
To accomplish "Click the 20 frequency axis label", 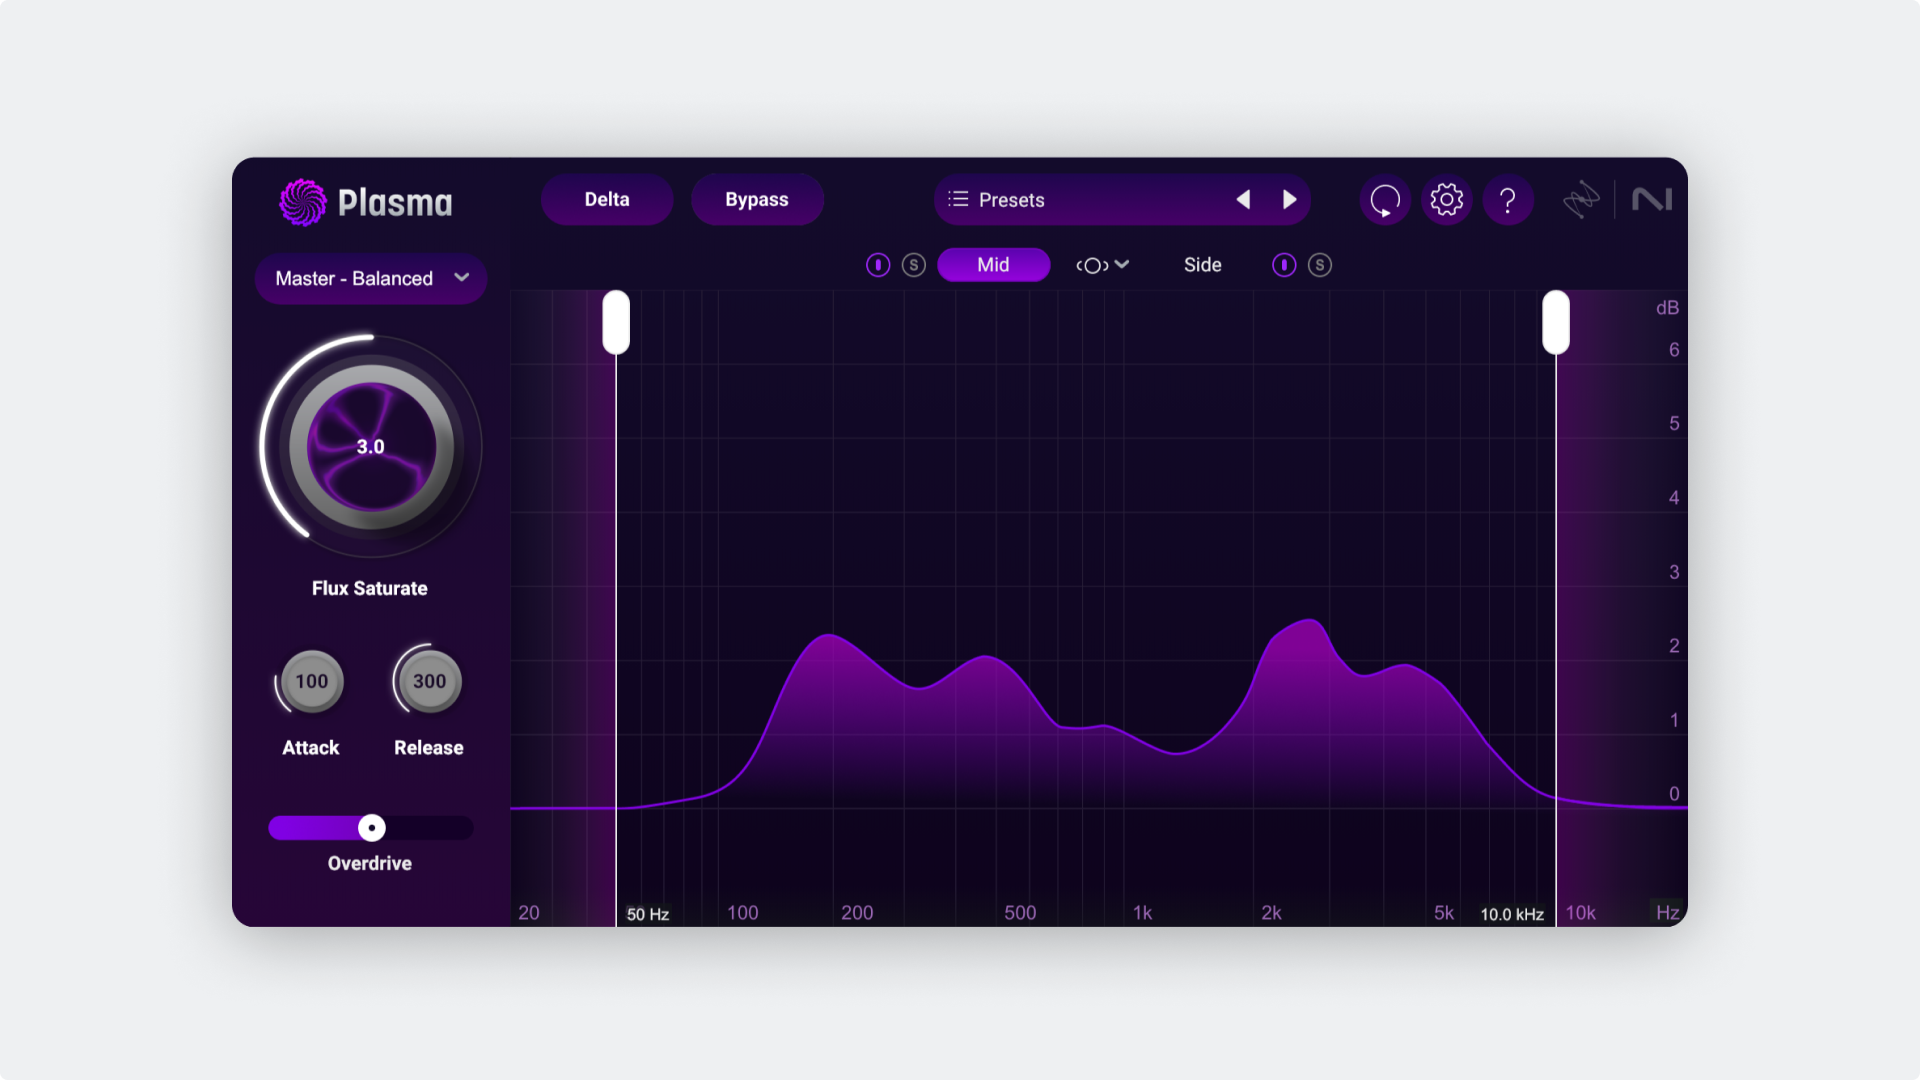I will point(529,913).
